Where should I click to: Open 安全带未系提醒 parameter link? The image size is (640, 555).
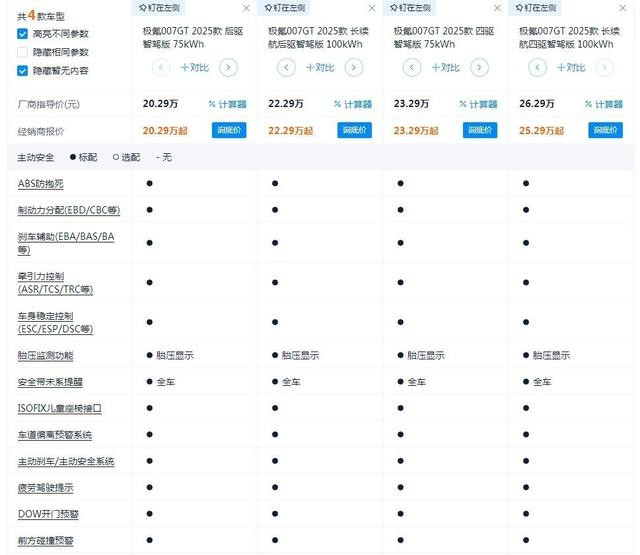coord(50,382)
